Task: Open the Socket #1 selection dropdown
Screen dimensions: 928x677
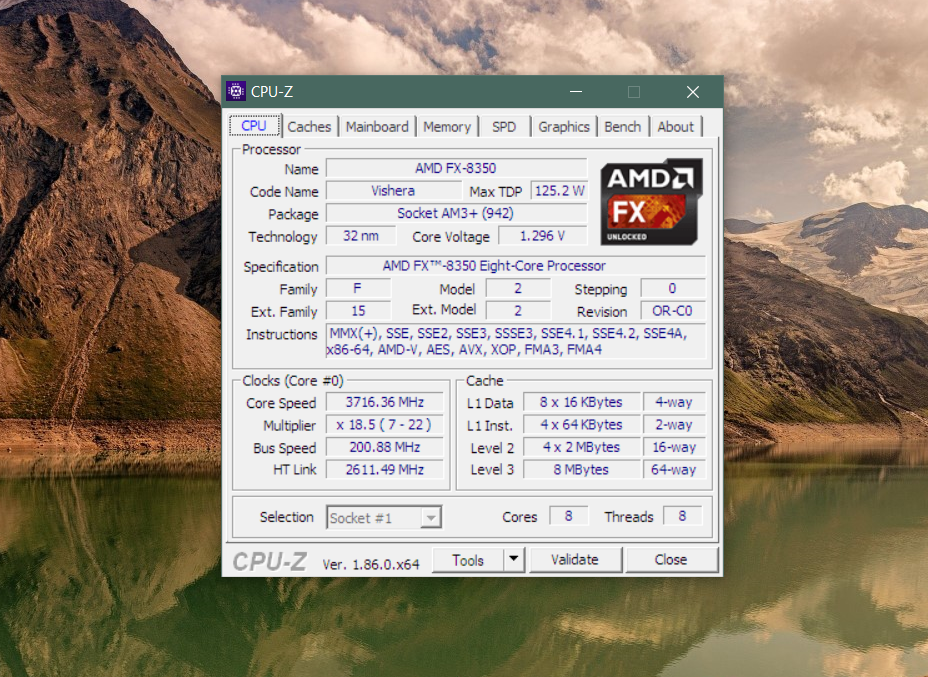Action: coord(384,518)
